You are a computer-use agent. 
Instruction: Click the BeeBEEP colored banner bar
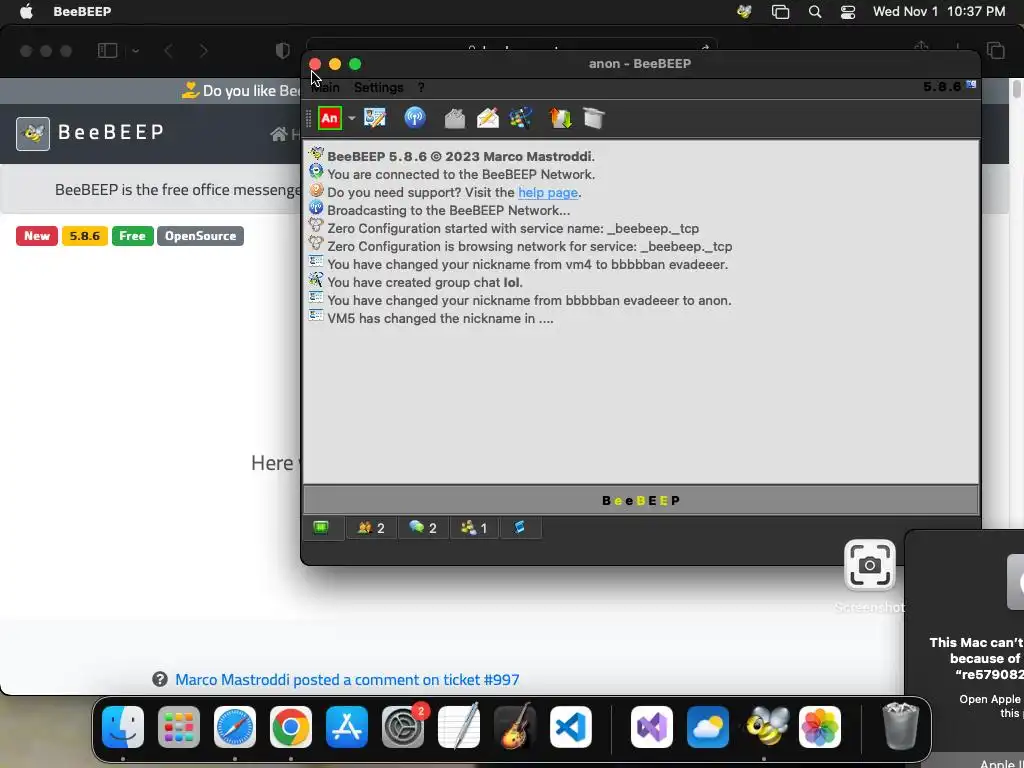641,501
